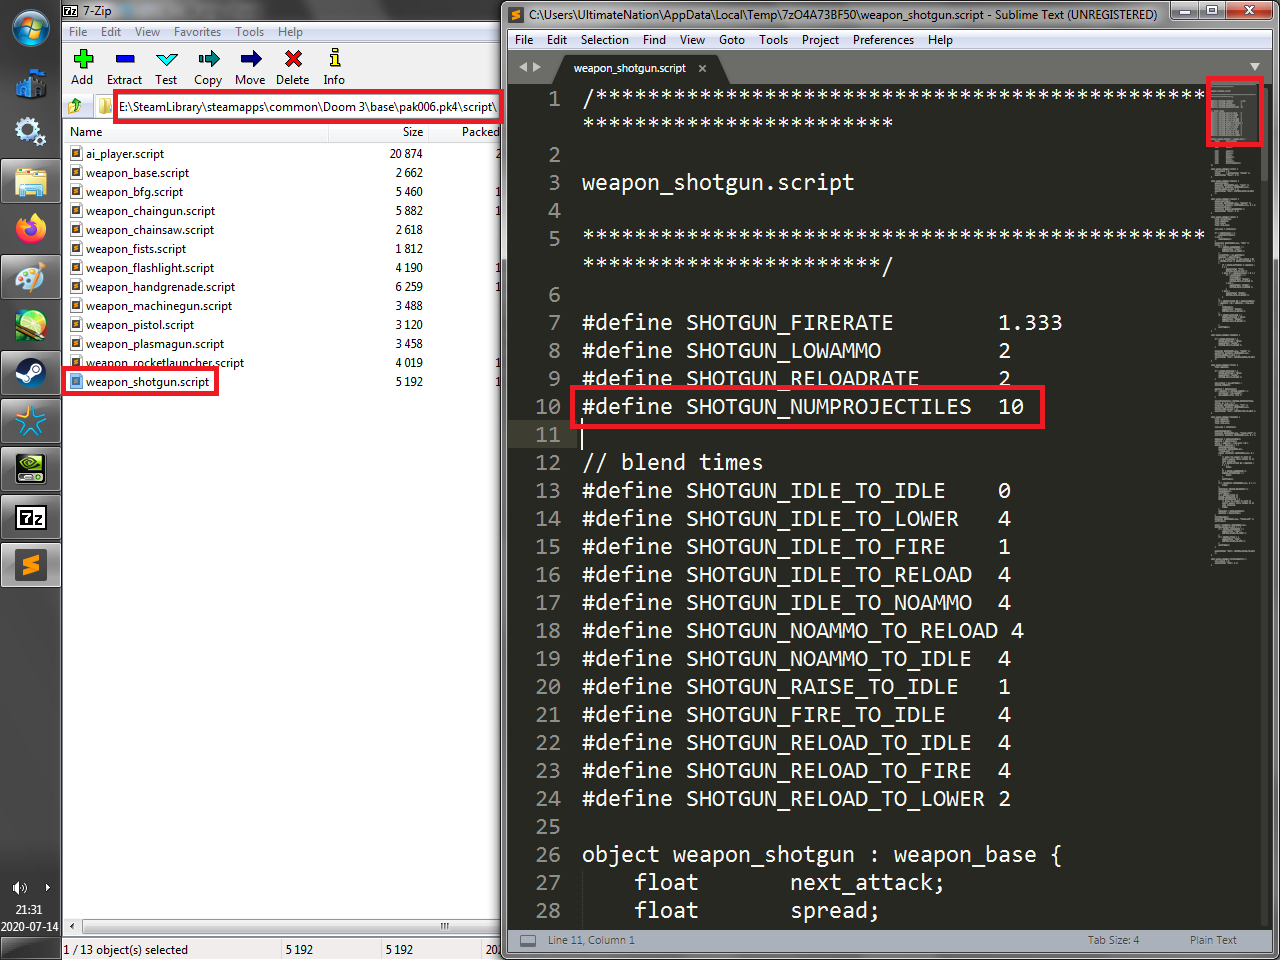Click the panel switcher icon in Sublime status bar
Viewport: 1280px width, 960px height.
point(528,940)
